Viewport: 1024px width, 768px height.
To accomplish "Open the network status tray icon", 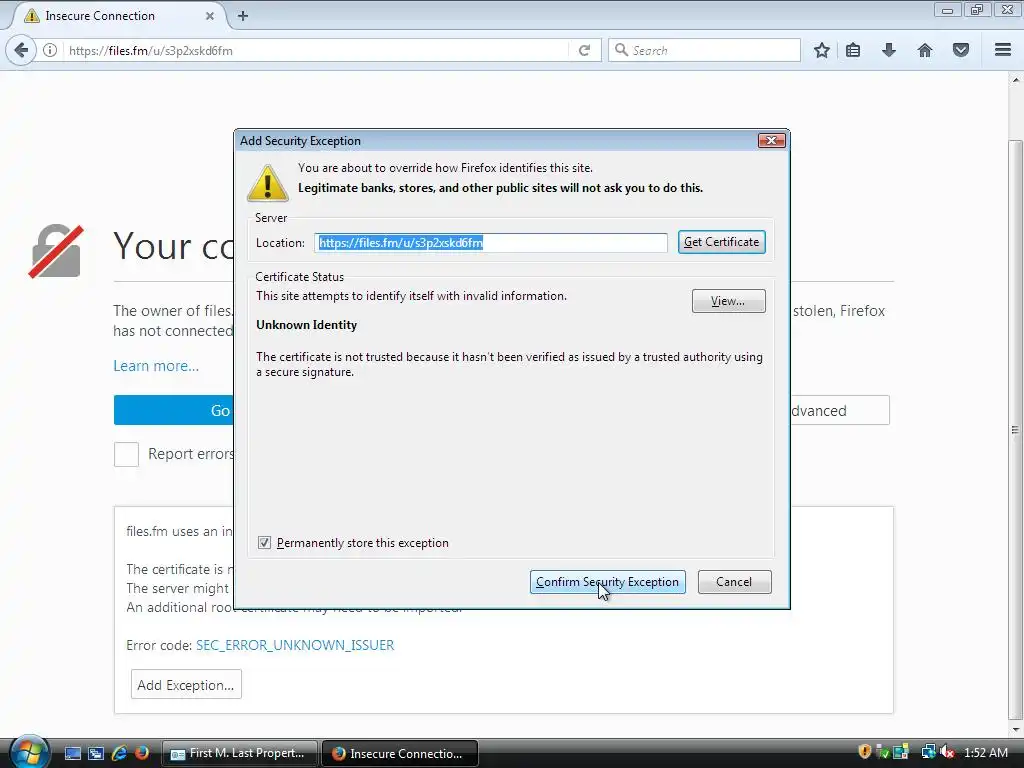I will click(928, 752).
